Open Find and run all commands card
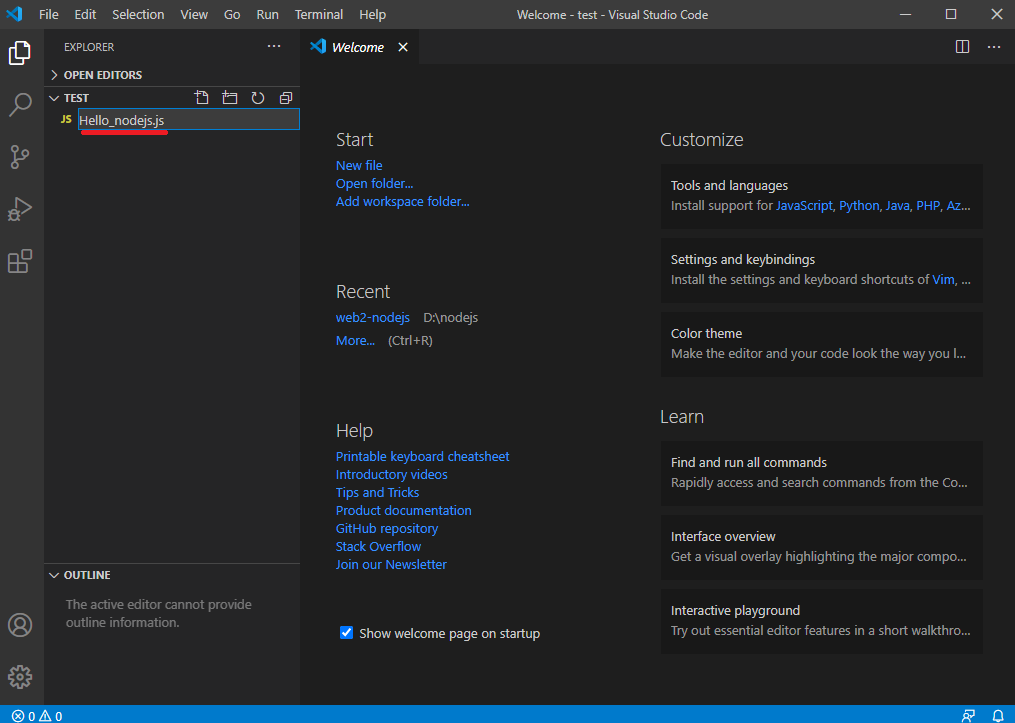The image size is (1015, 723). coord(821,473)
